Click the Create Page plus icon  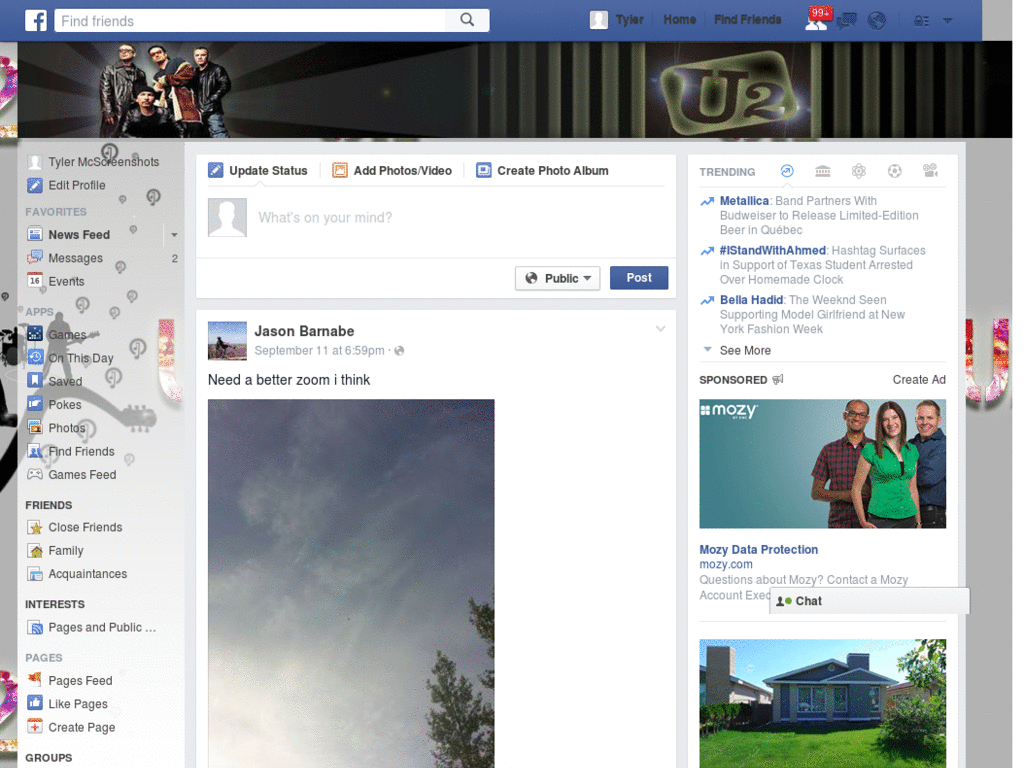click(35, 727)
